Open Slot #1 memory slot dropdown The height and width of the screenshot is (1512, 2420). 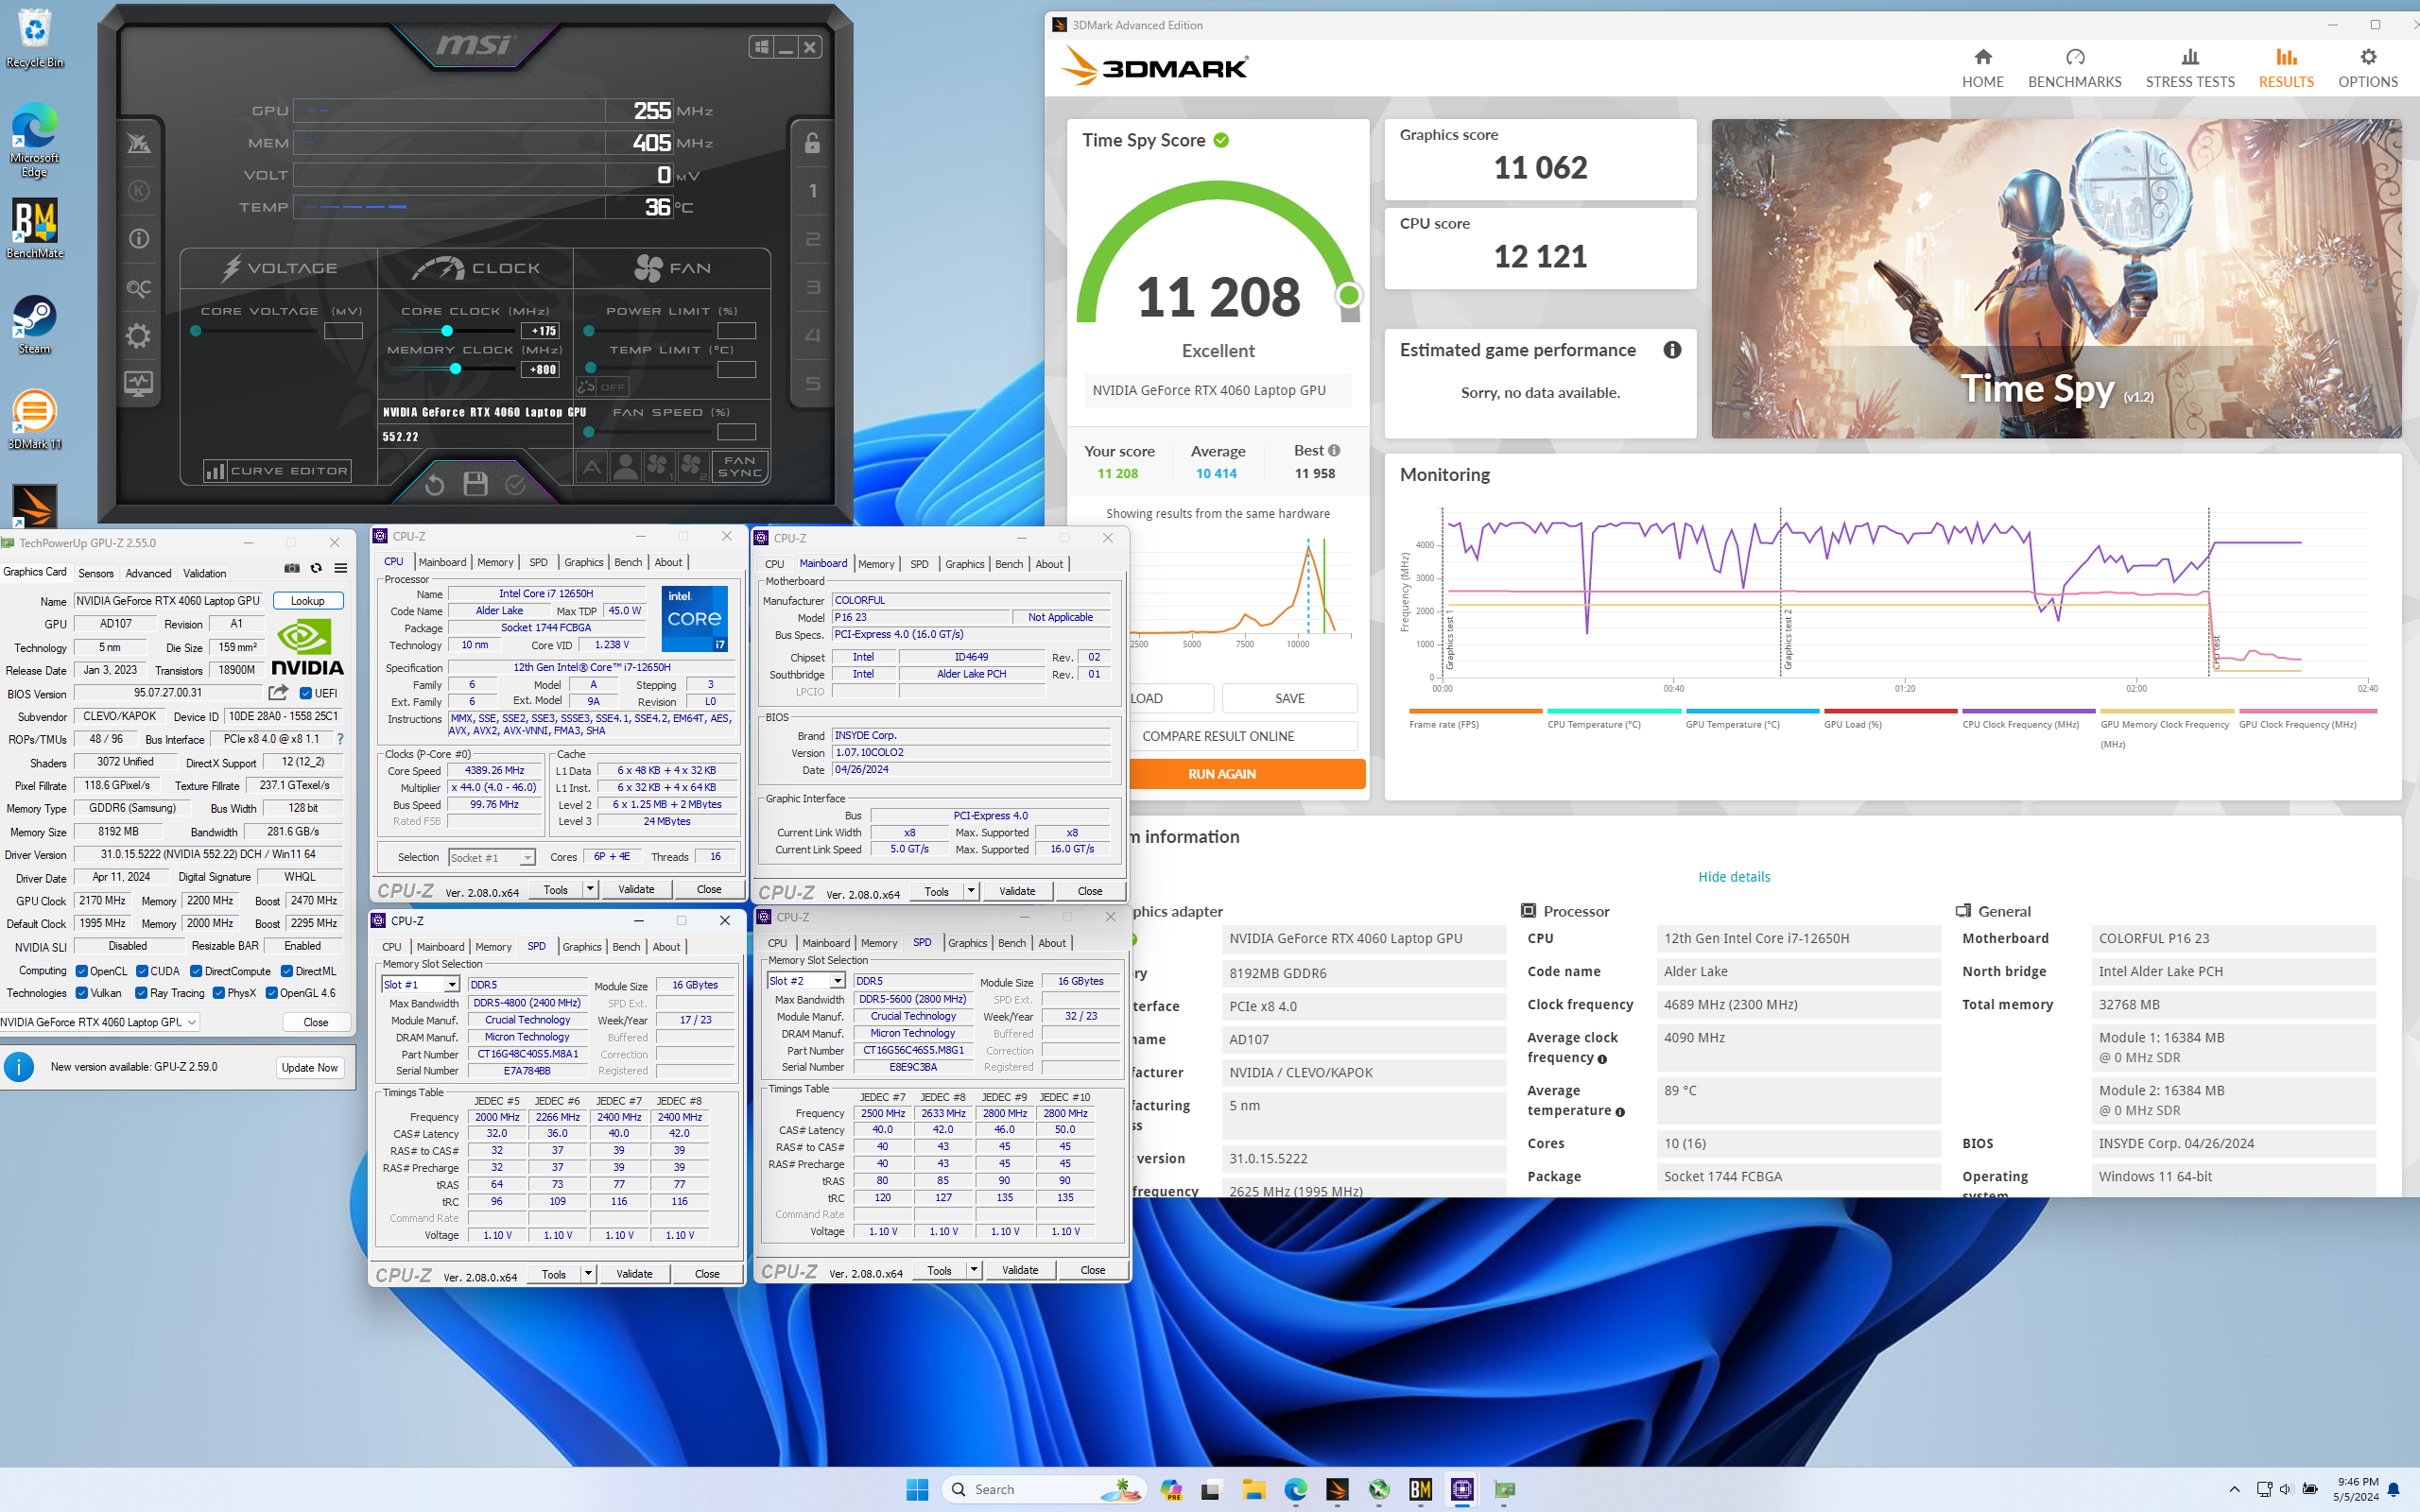coord(420,985)
